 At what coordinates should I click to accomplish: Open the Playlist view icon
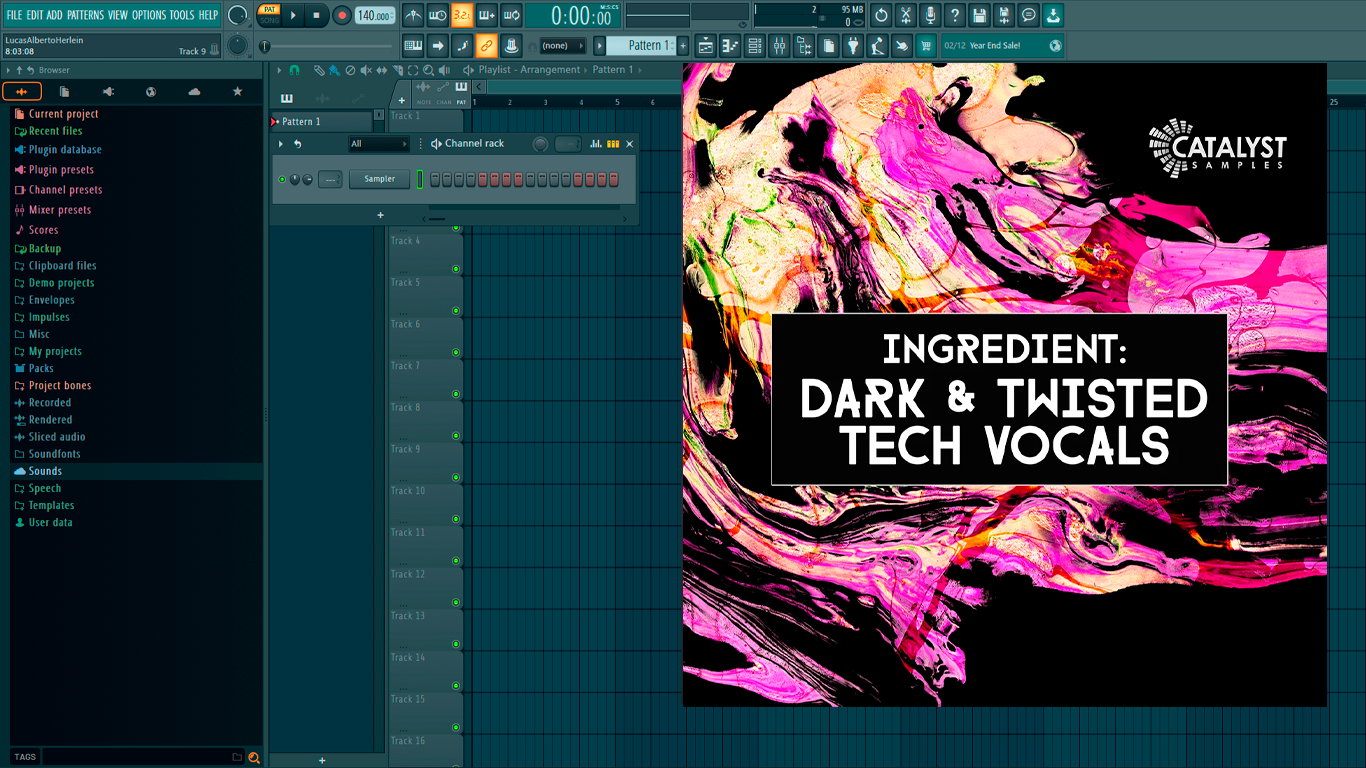click(706, 45)
